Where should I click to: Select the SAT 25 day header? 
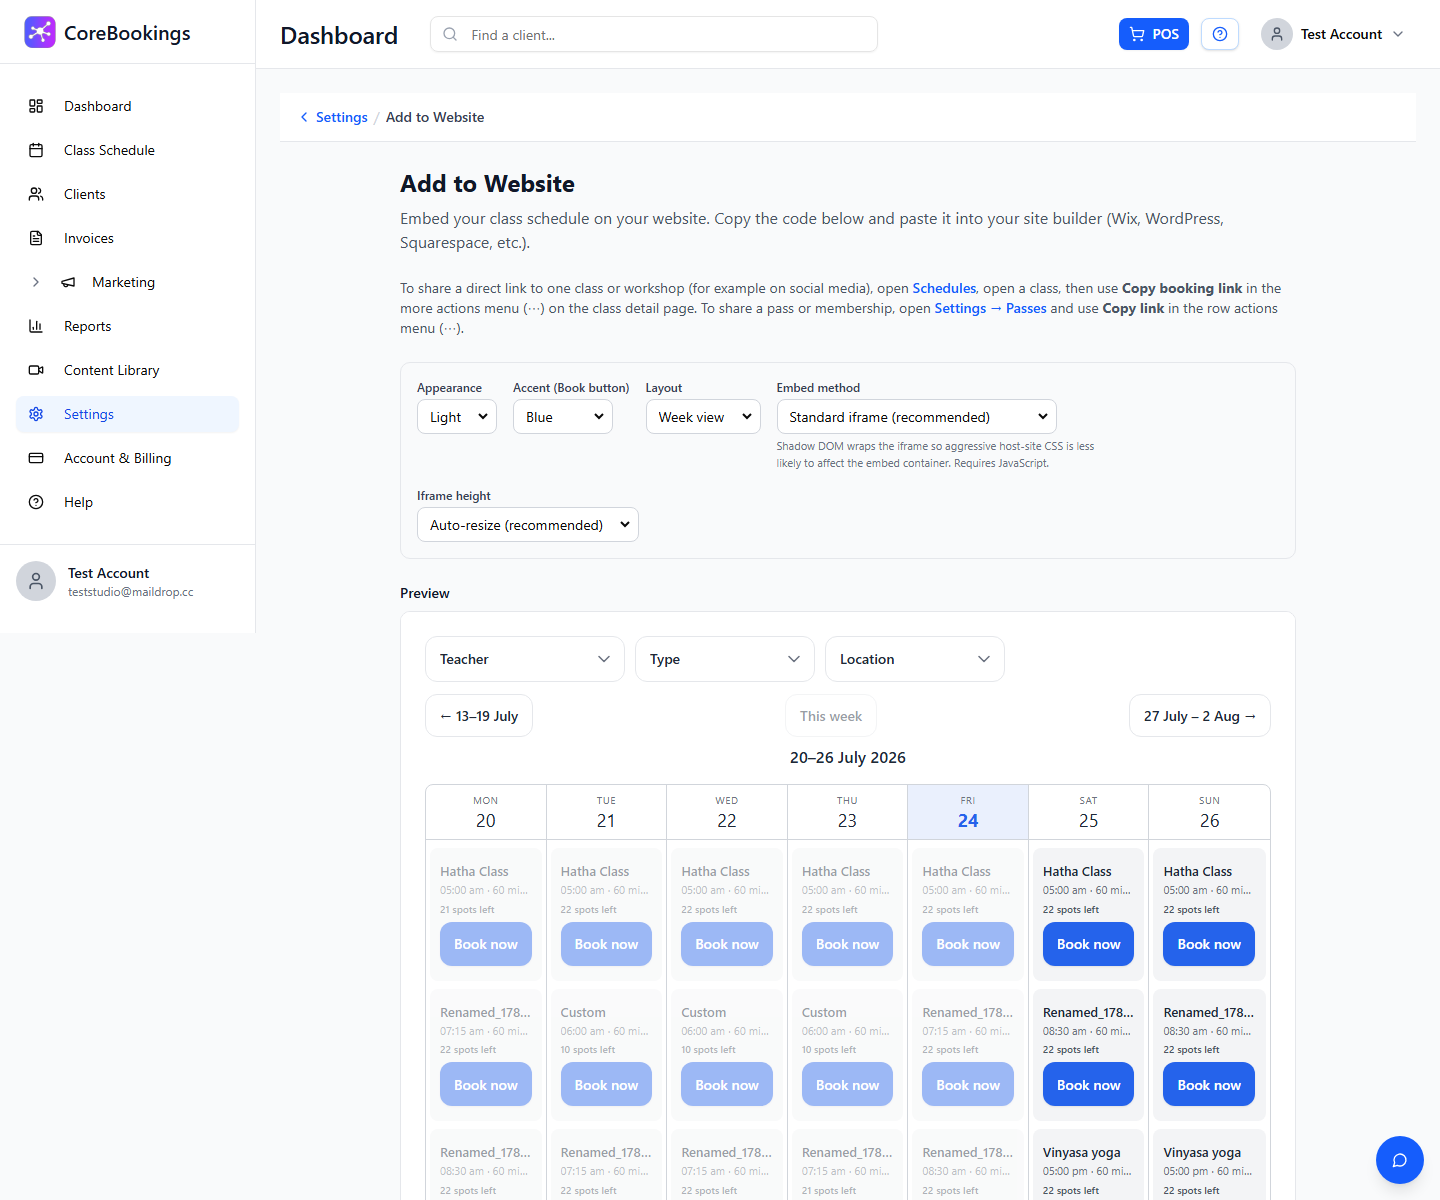pyautogui.click(x=1088, y=812)
